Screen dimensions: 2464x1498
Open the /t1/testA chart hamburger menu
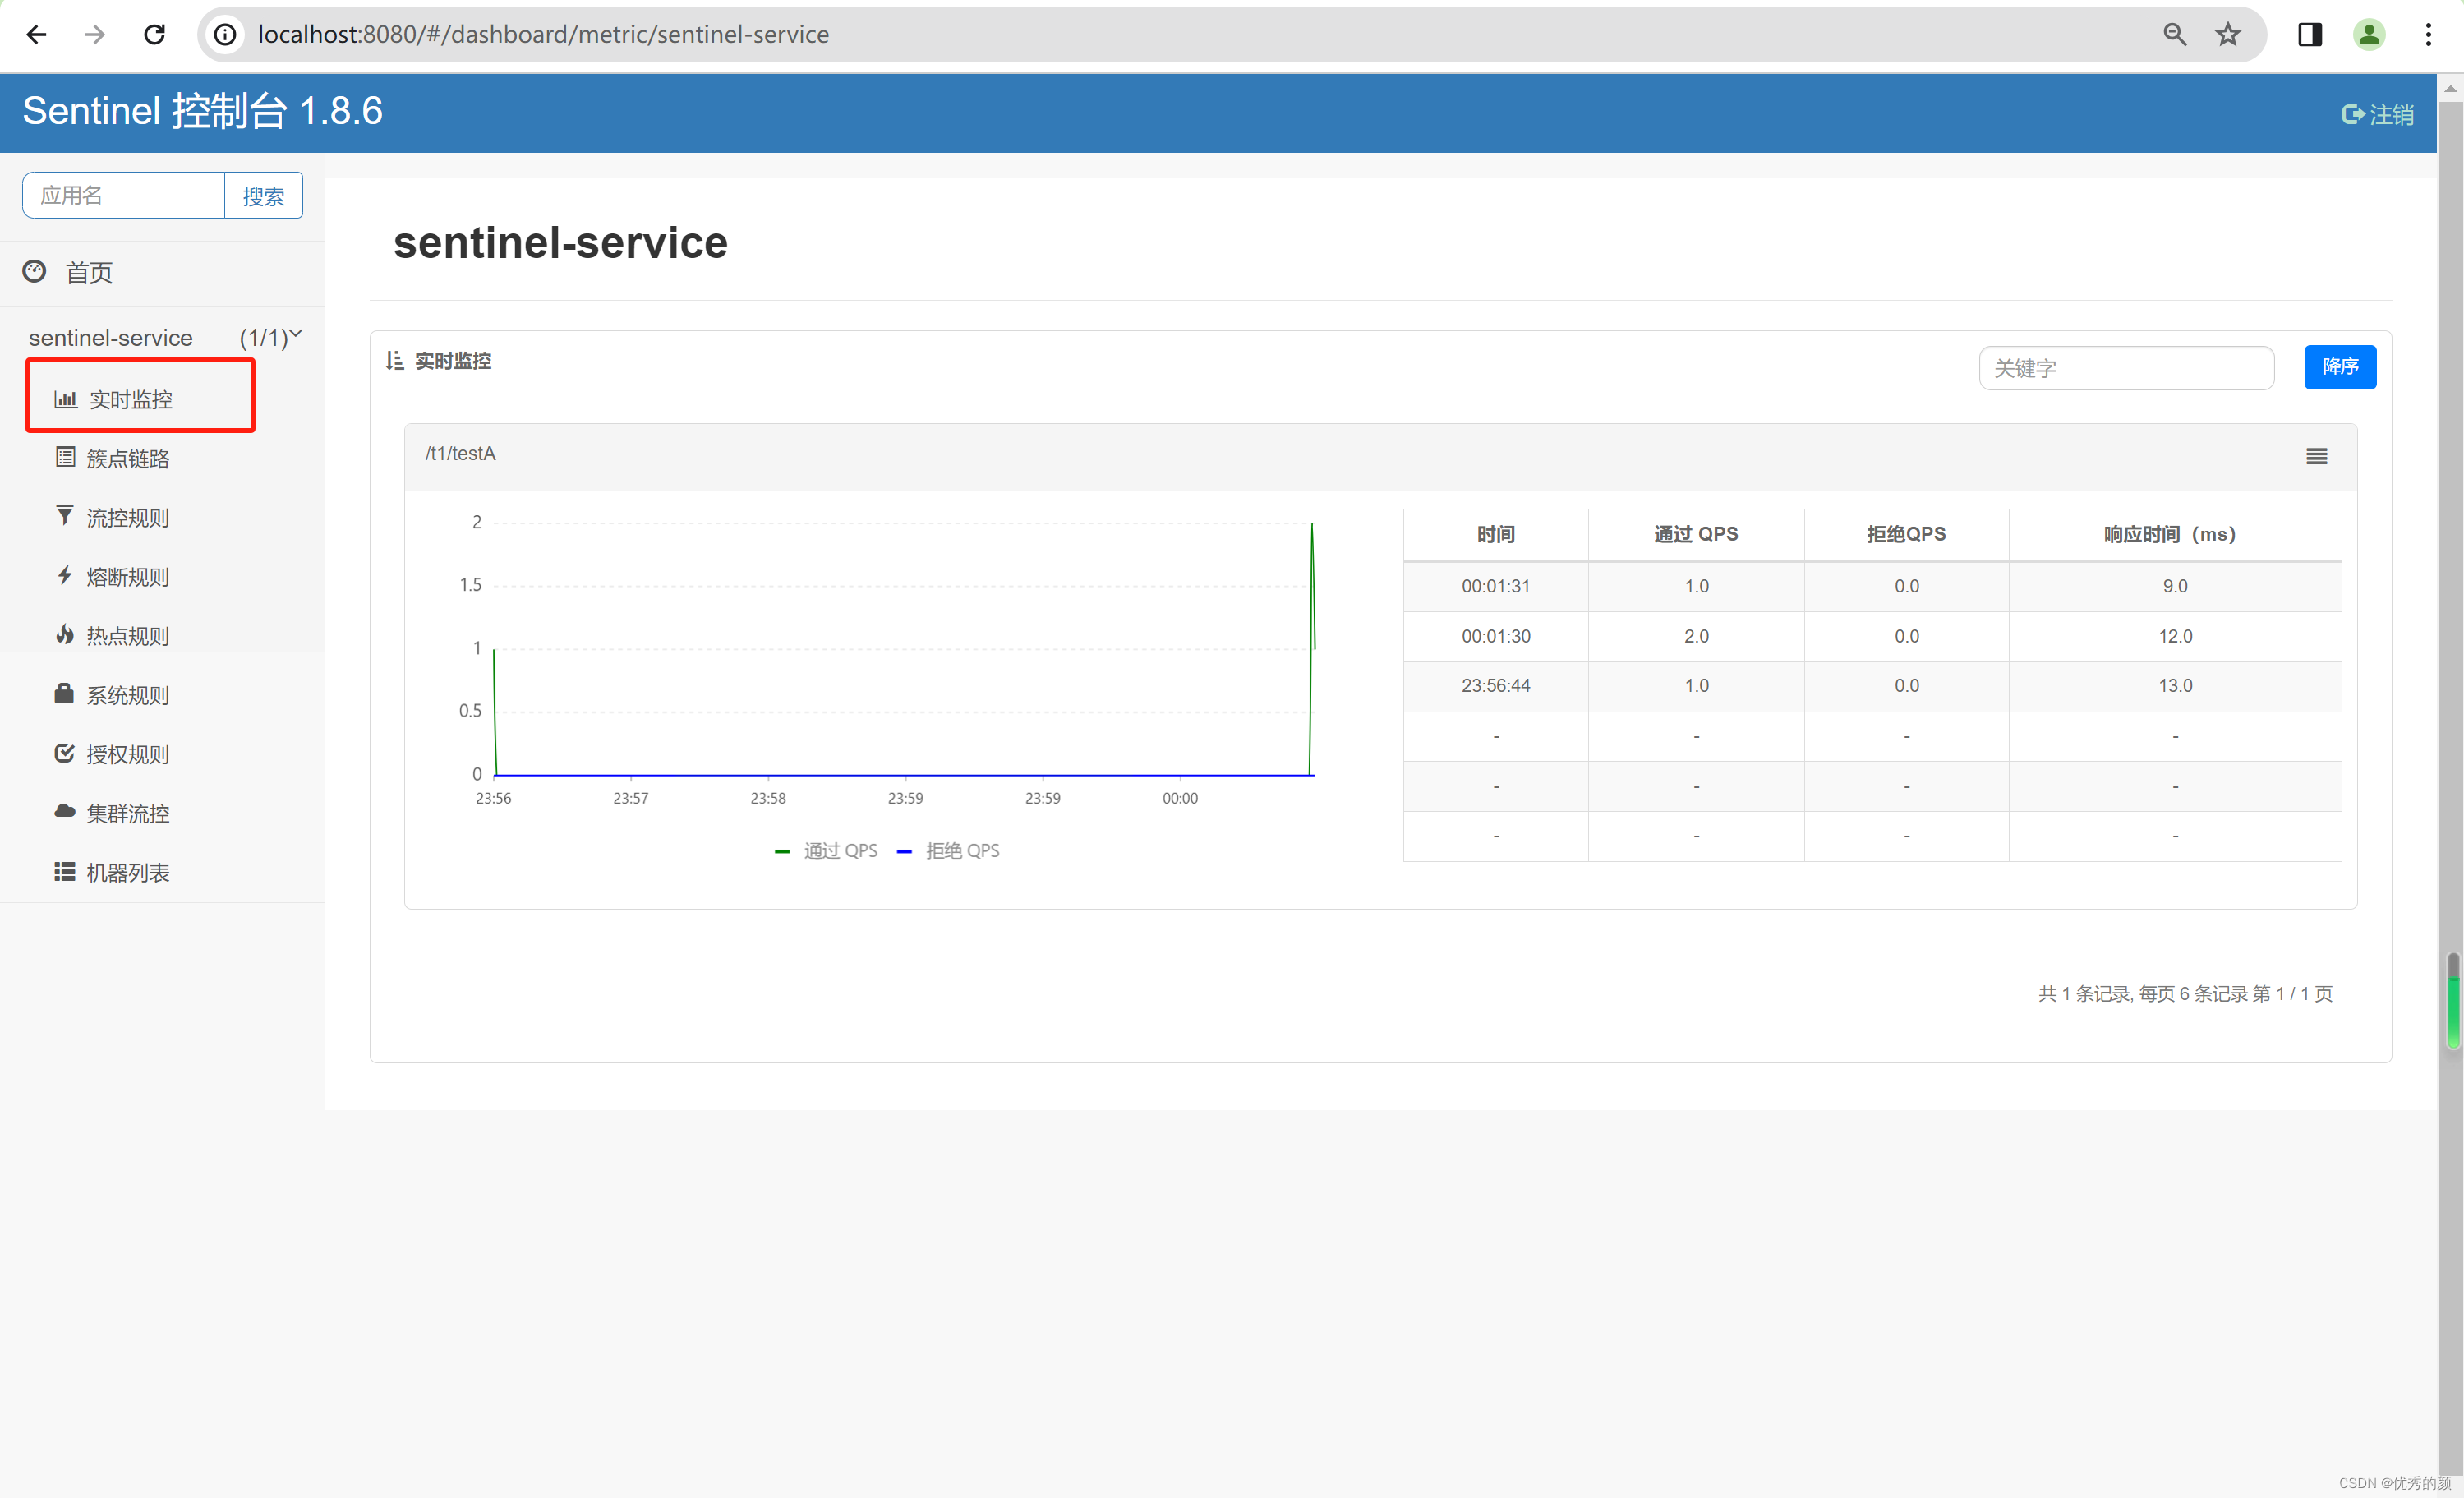pyautogui.click(x=2316, y=456)
